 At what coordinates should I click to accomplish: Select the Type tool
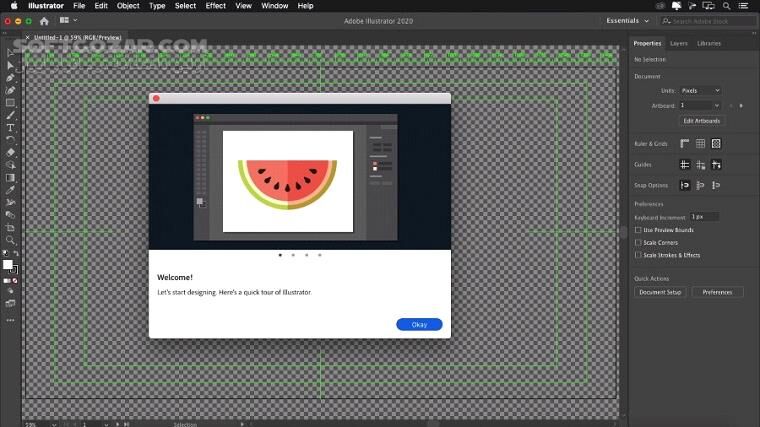click(10, 128)
